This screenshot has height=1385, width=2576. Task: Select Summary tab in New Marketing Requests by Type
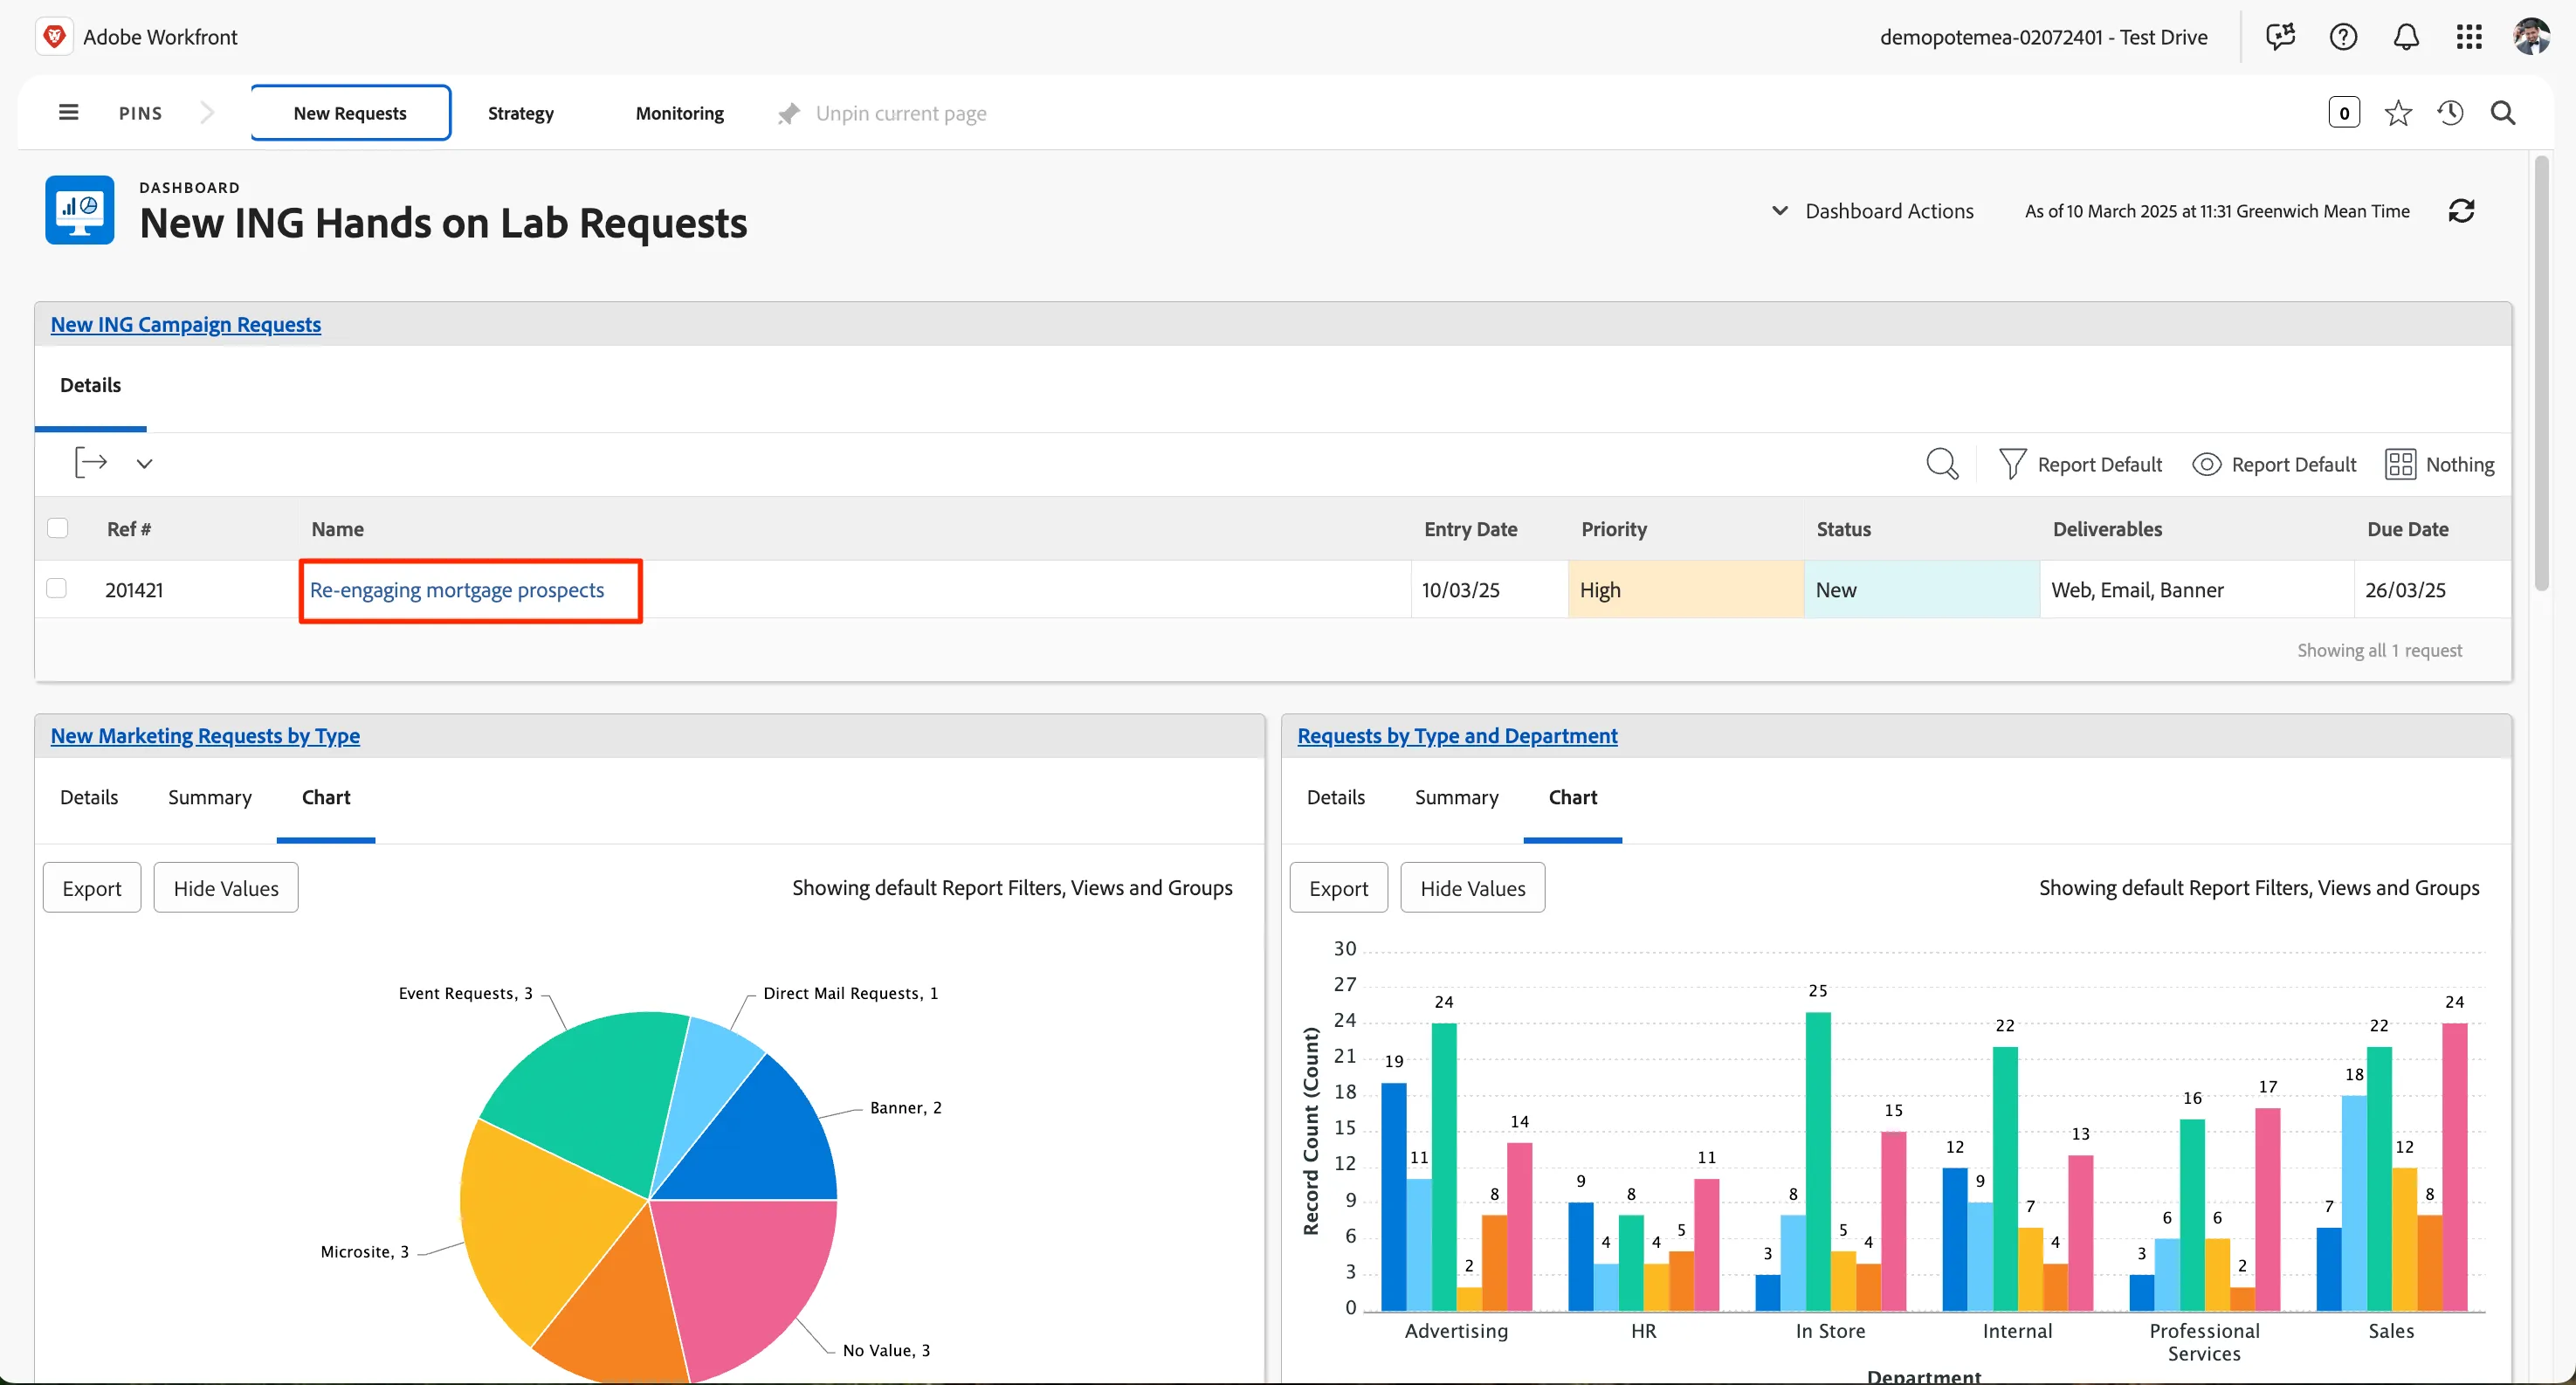pyautogui.click(x=210, y=797)
